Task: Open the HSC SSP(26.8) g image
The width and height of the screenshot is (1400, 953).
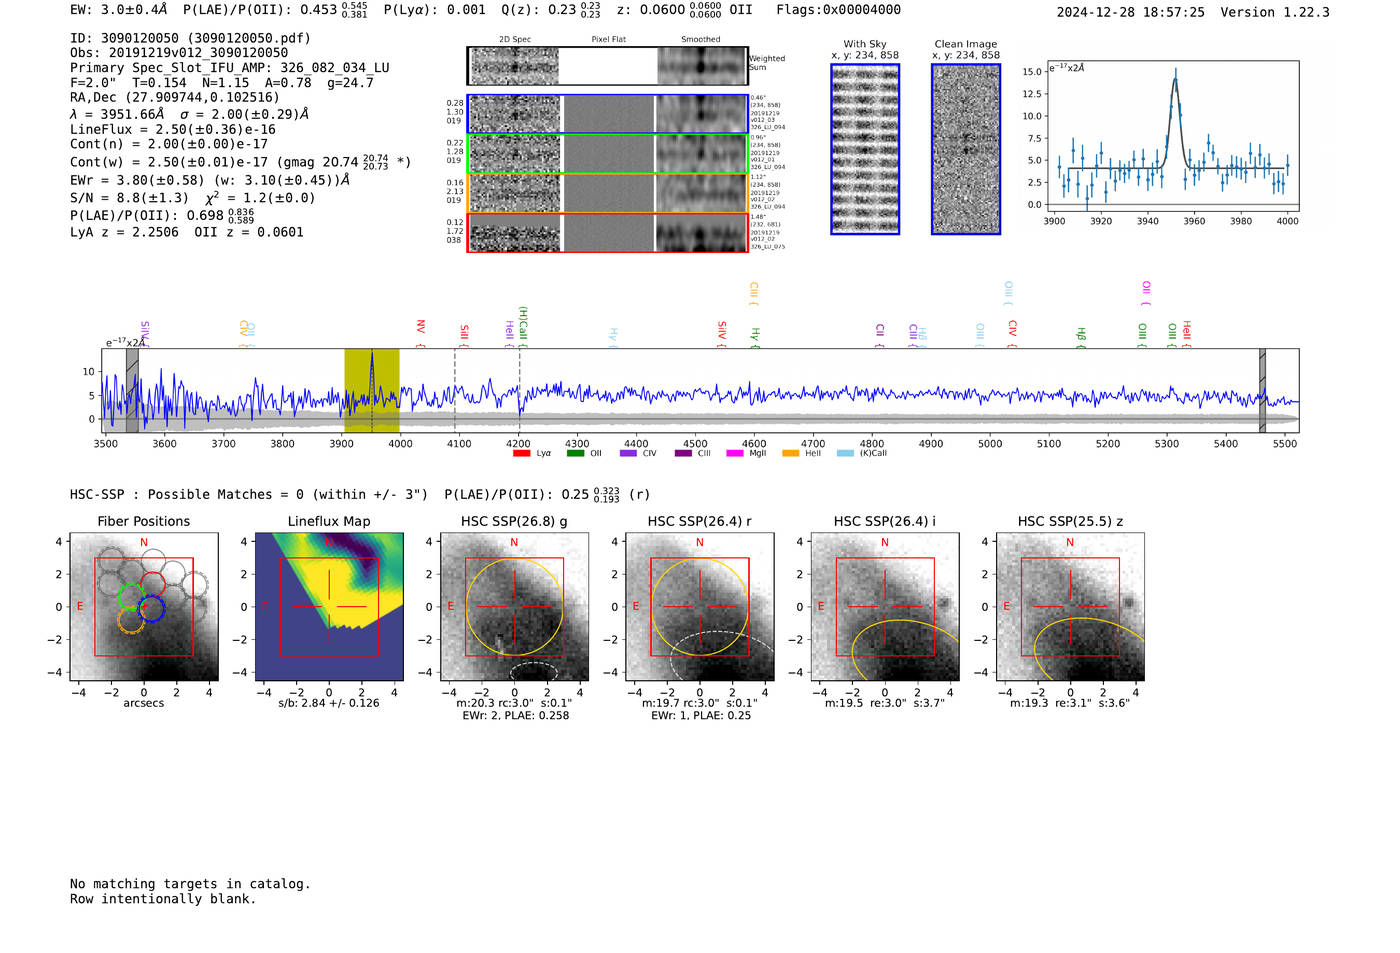Action: pos(514,607)
